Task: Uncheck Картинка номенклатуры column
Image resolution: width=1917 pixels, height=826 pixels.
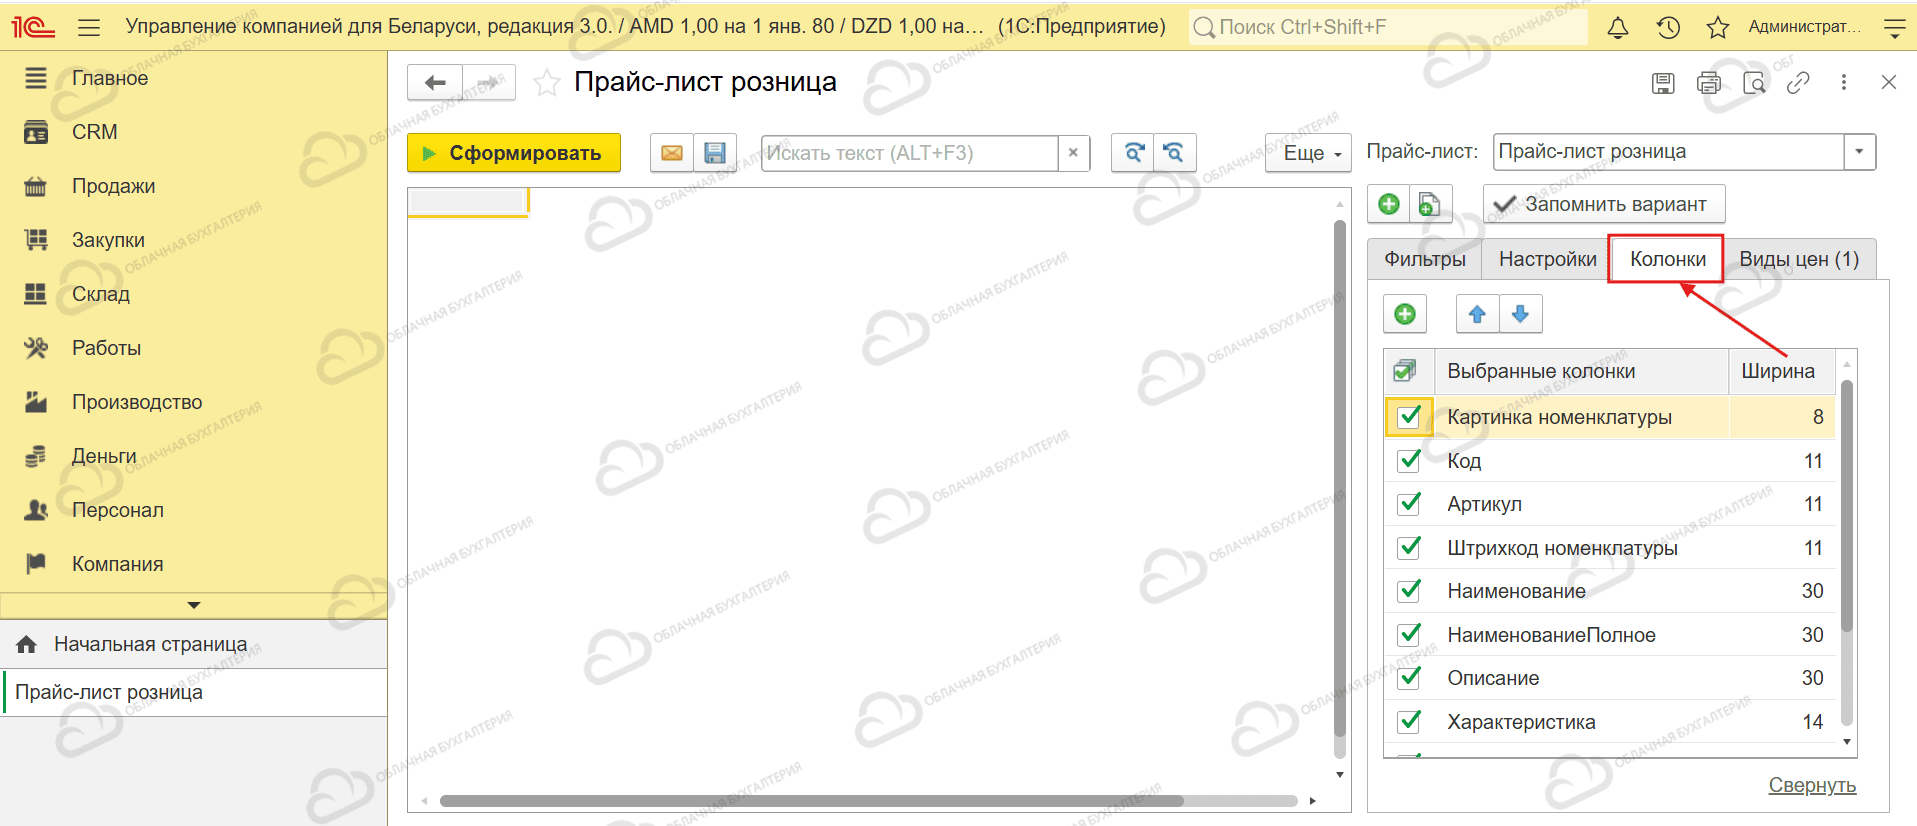Action: click(1409, 416)
